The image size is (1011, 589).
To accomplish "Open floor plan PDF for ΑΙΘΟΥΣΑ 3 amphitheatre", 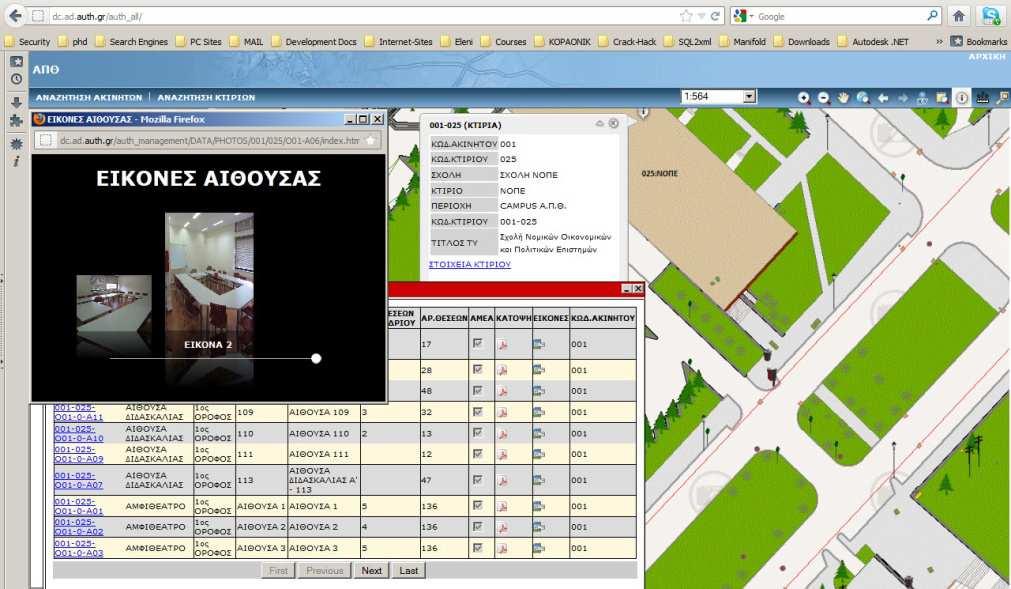I will 502,548.
